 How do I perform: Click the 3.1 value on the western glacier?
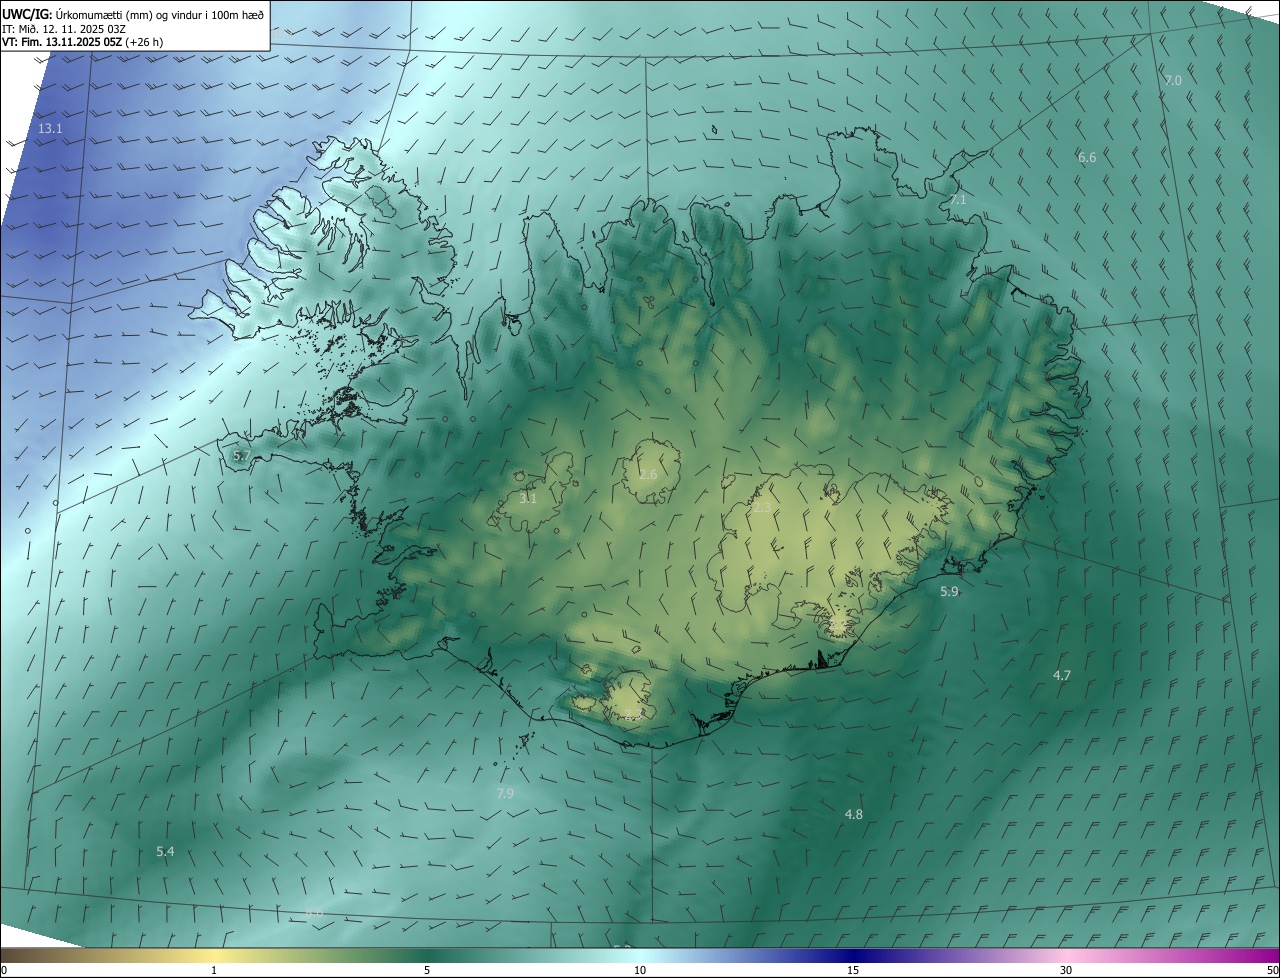tap(528, 498)
